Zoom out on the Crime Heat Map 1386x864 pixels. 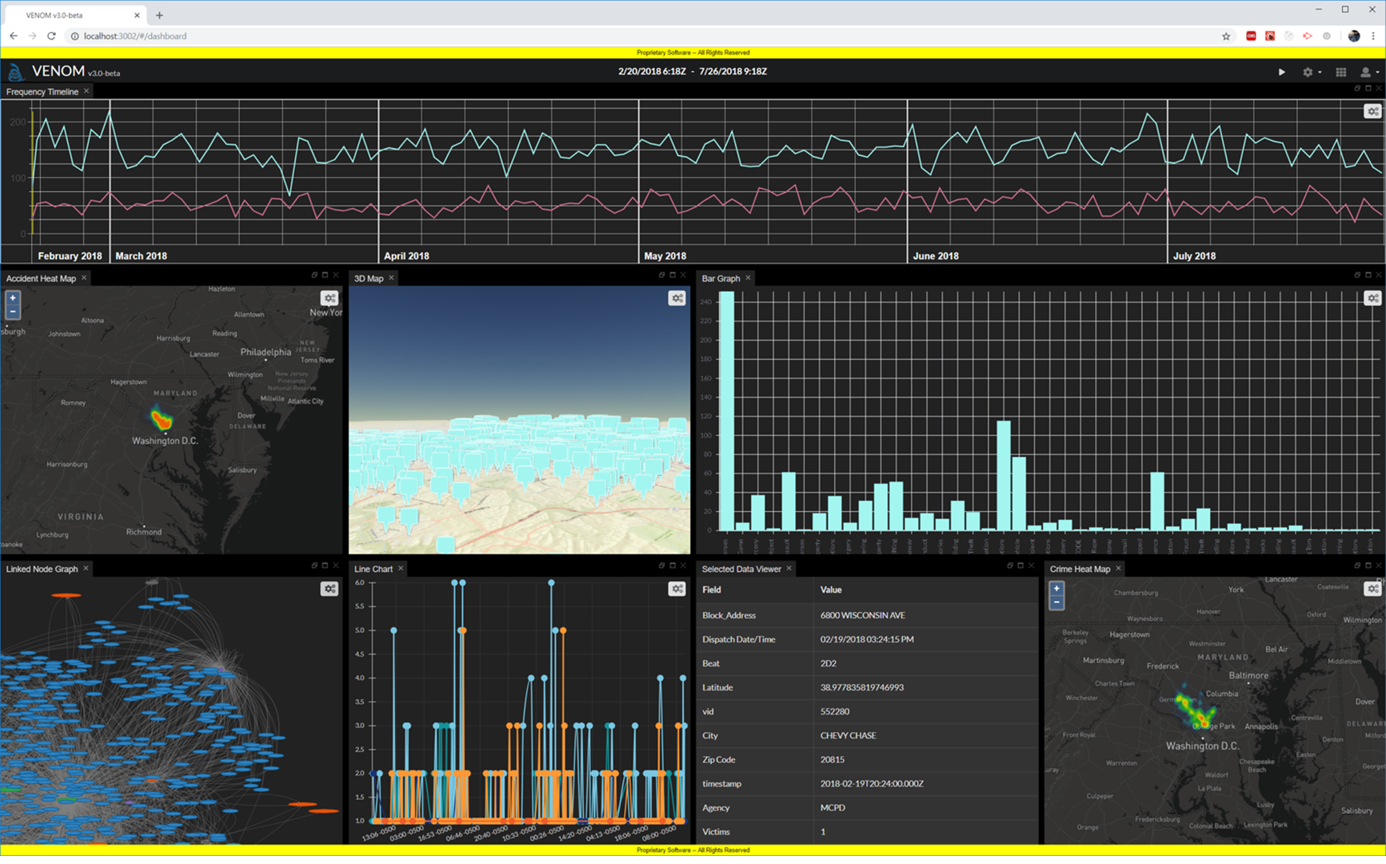tap(1056, 602)
